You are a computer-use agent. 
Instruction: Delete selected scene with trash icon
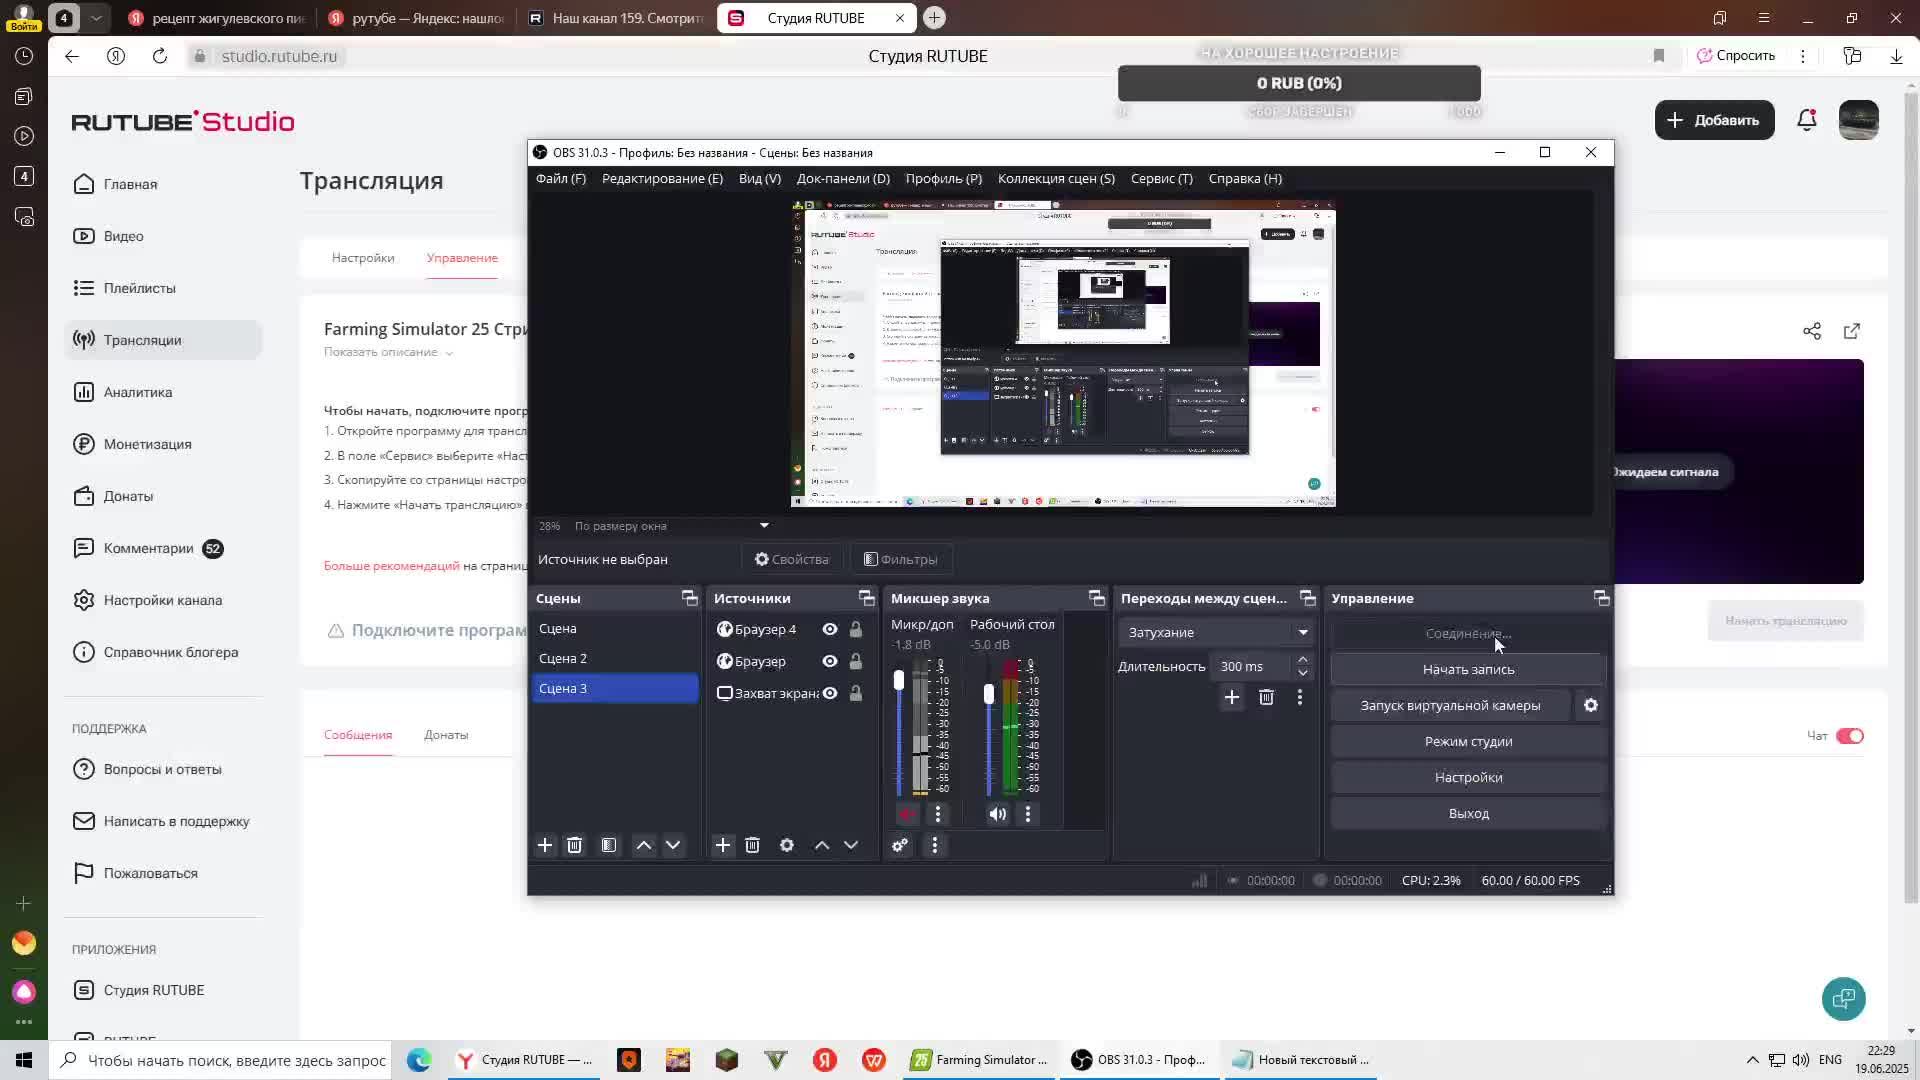(575, 846)
